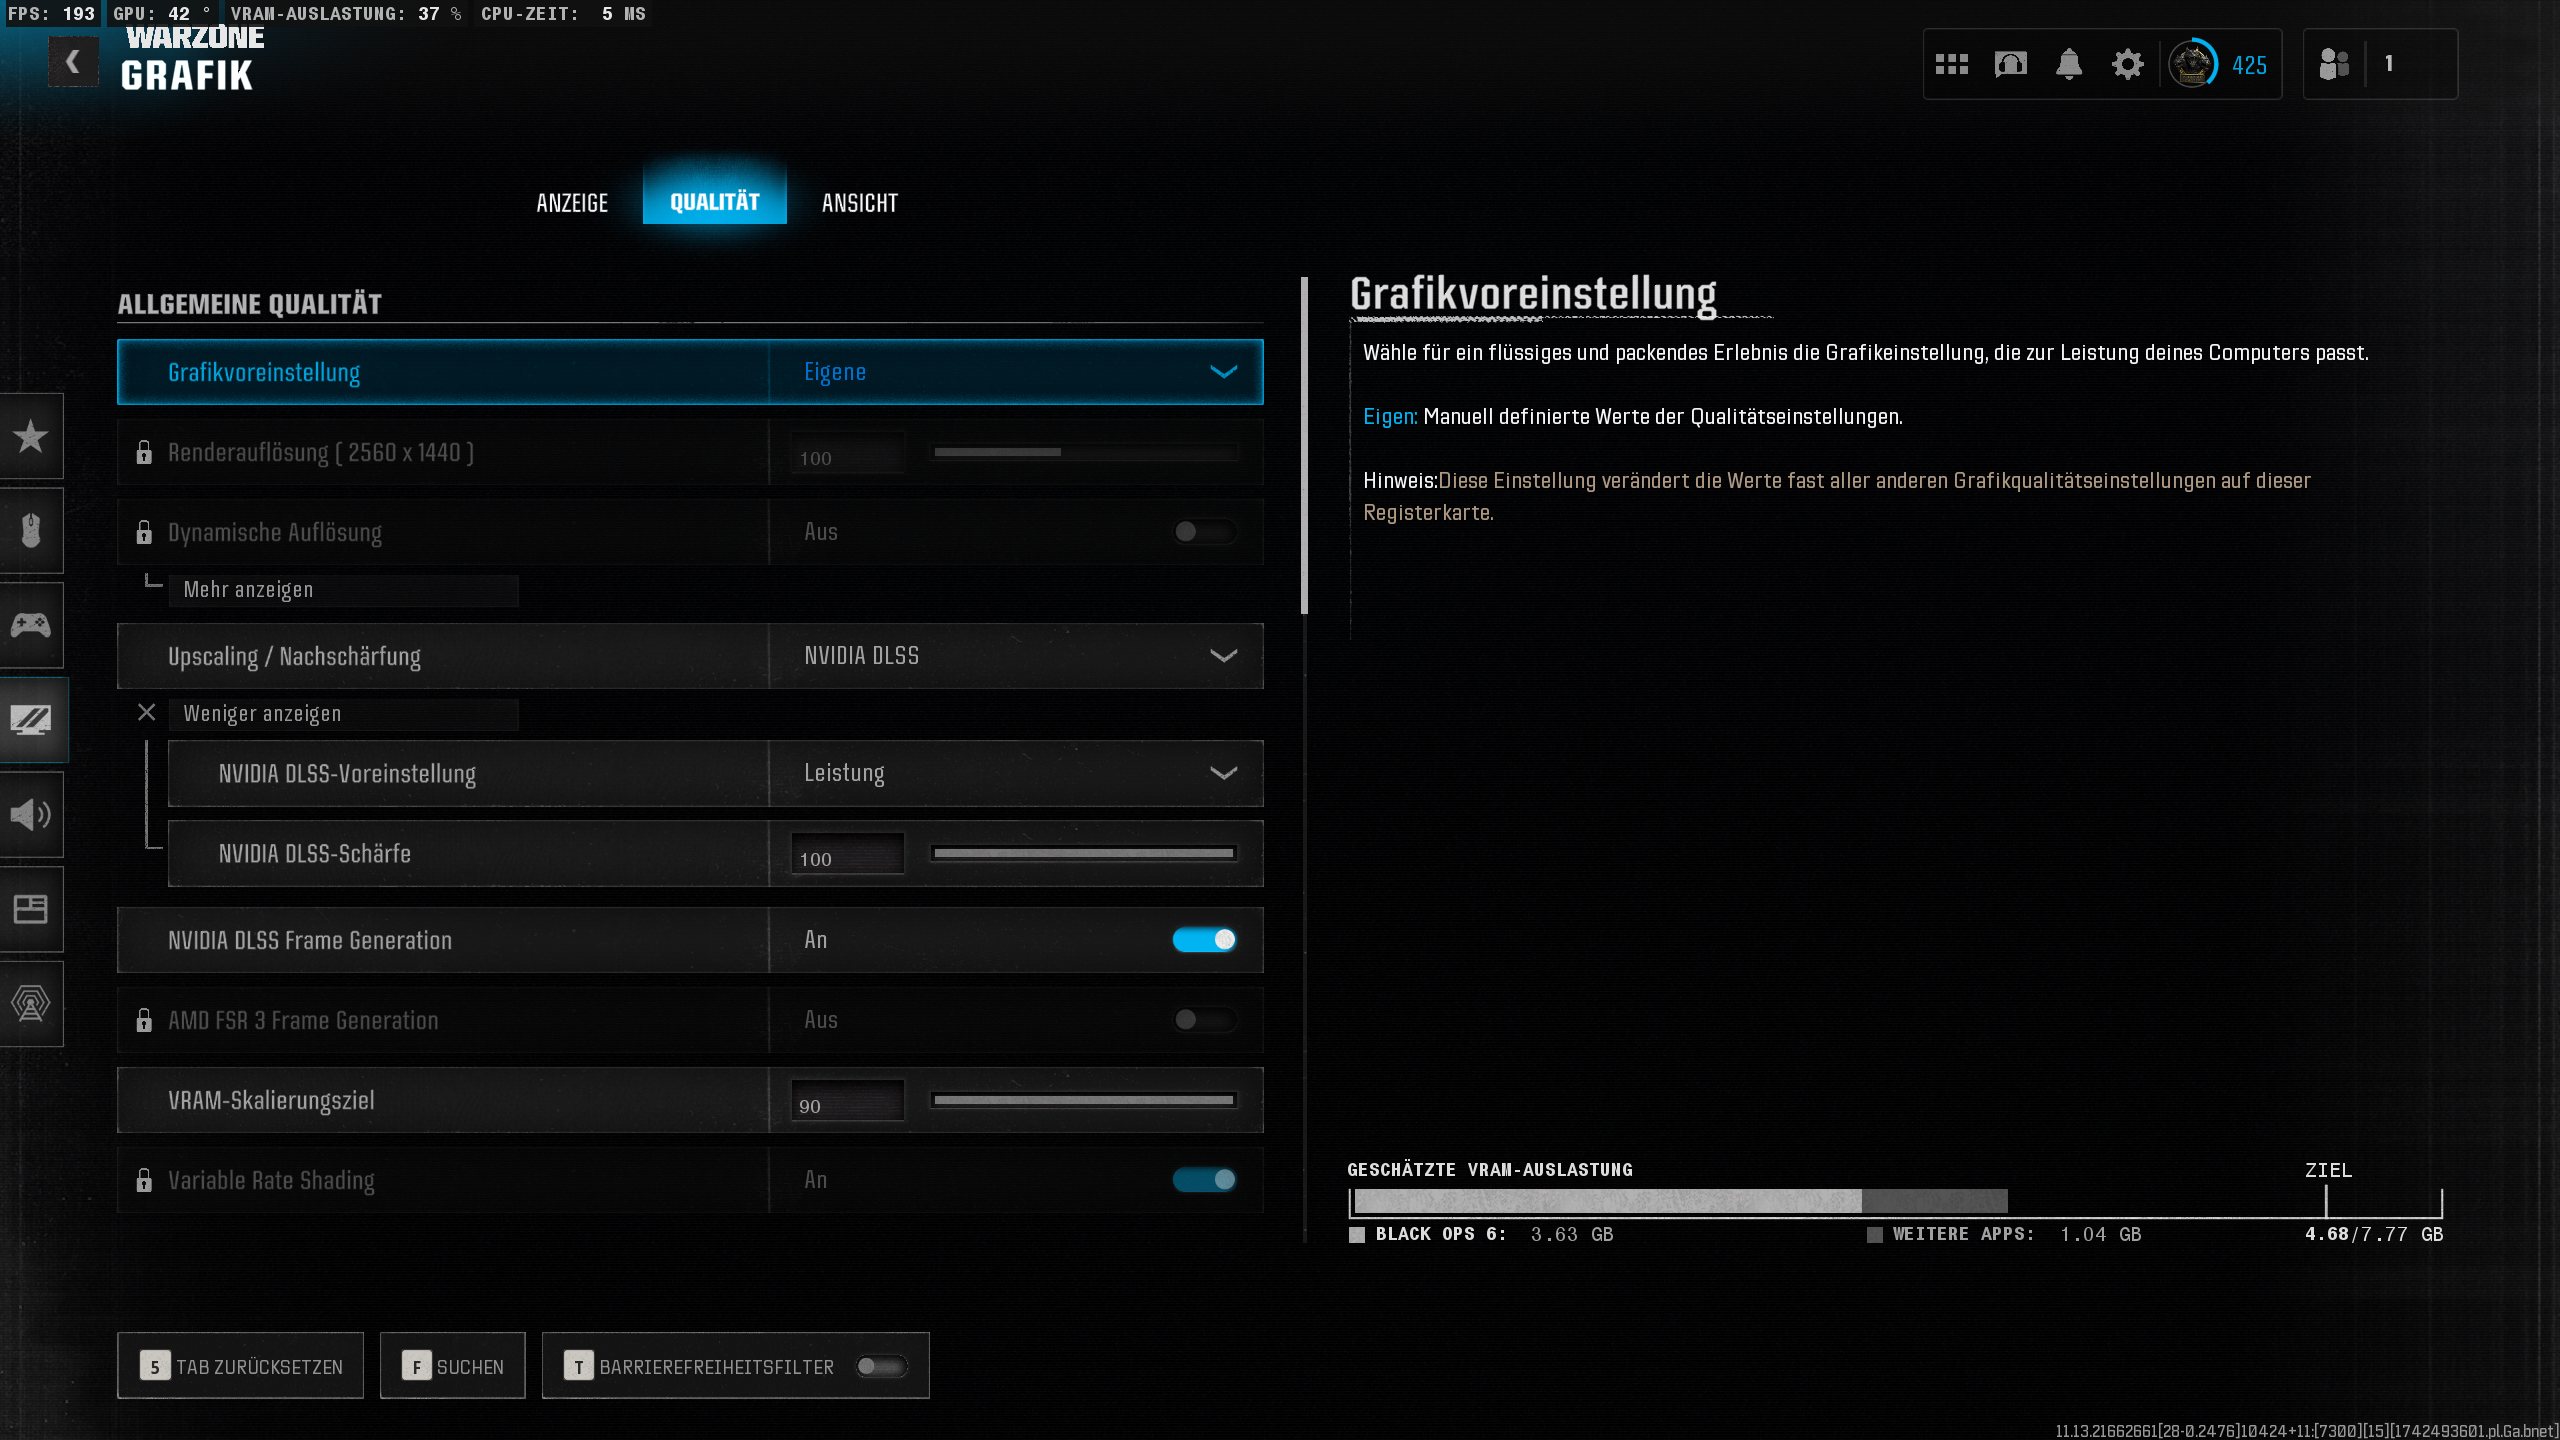
Task: Click the TAB ZURÜCKSETZEN button
Action: coord(240,1366)
